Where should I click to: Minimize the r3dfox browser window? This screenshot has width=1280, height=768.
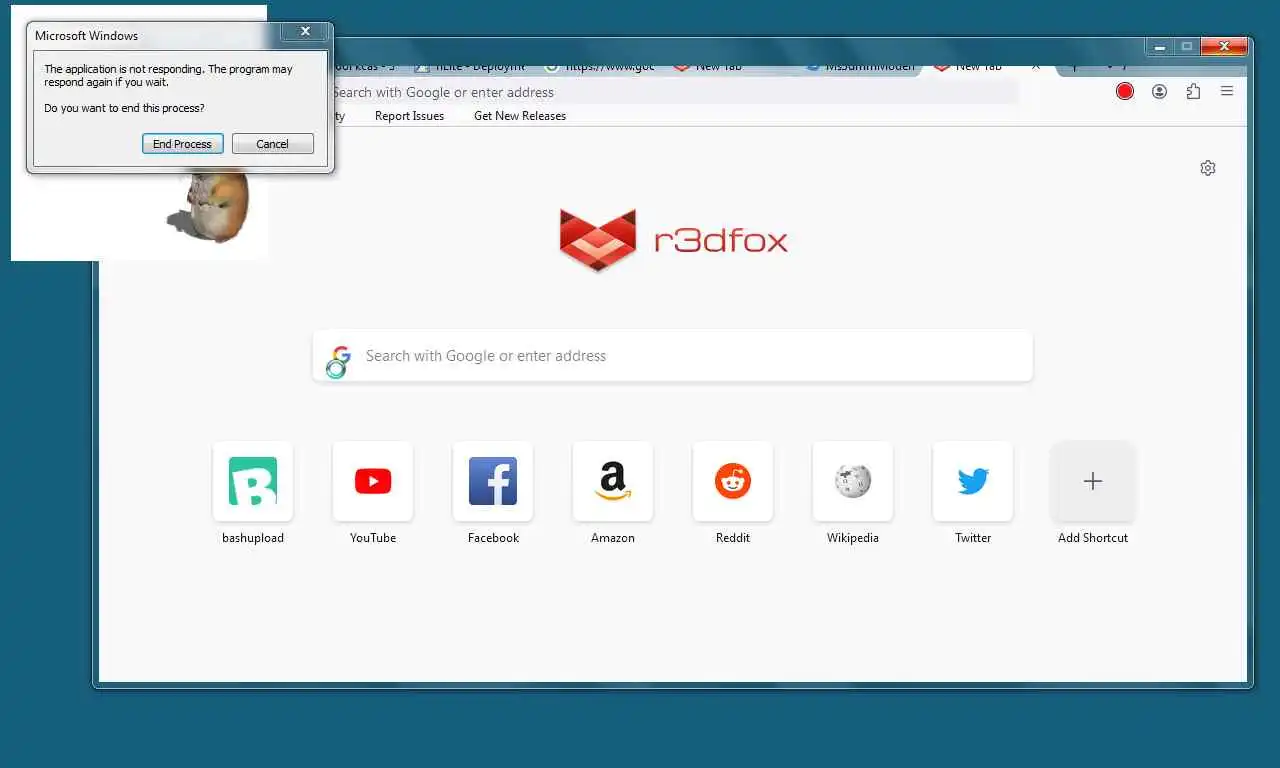point(1160,46)
